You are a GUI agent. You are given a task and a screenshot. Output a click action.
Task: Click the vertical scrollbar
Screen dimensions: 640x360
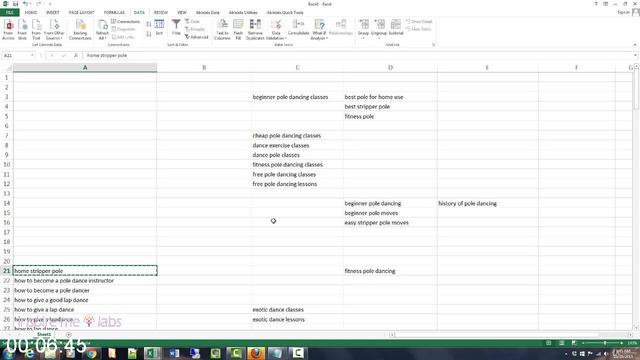(x=636, y=196)
